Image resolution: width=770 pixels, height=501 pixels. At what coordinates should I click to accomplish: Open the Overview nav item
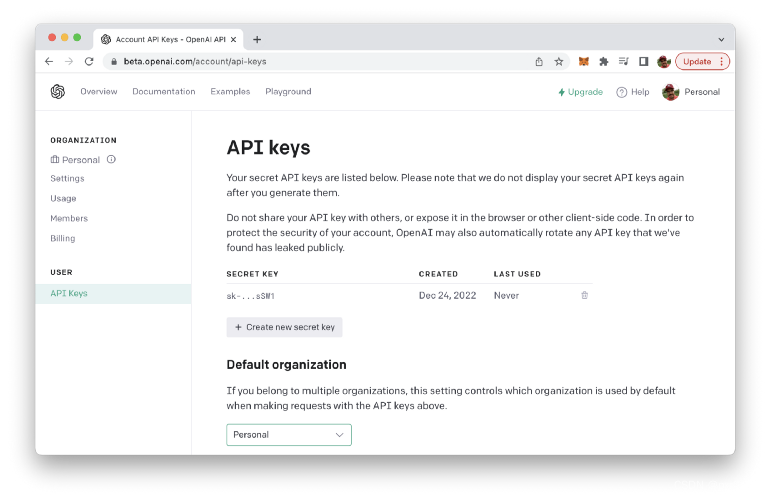click(99, 91)
